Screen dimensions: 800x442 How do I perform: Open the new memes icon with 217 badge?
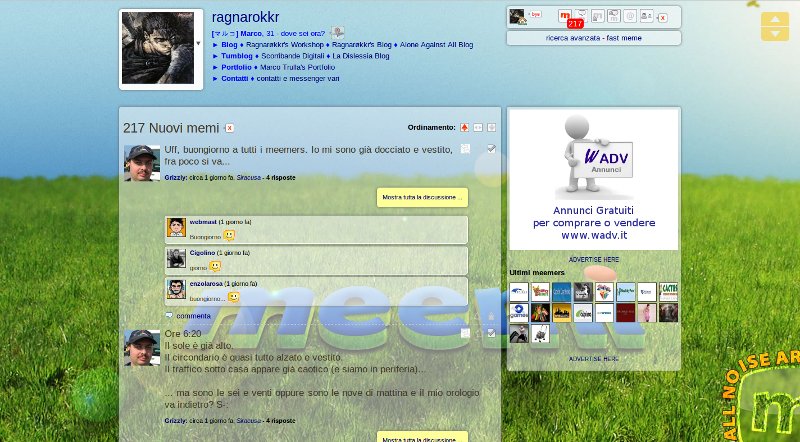coord(565,16)
